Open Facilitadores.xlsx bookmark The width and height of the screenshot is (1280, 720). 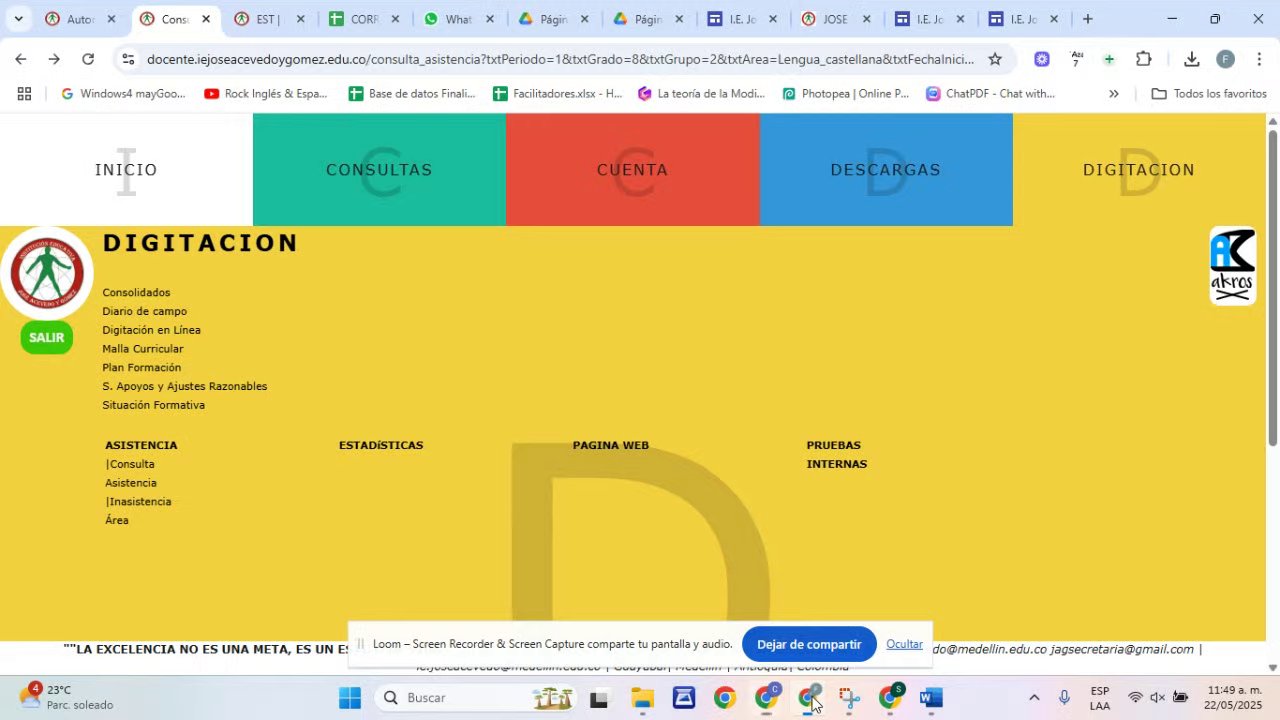pos(558,94)
